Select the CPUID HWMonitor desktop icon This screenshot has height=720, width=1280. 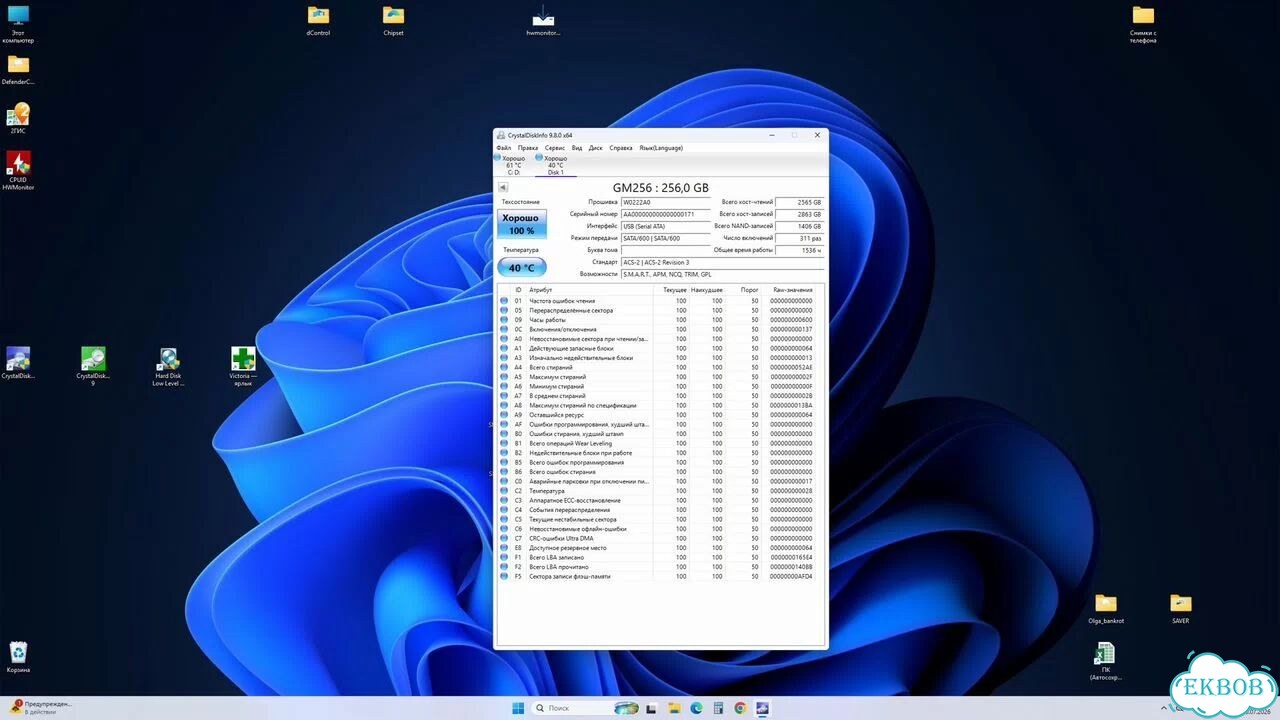pyautogui.click(x=18, y=170)
